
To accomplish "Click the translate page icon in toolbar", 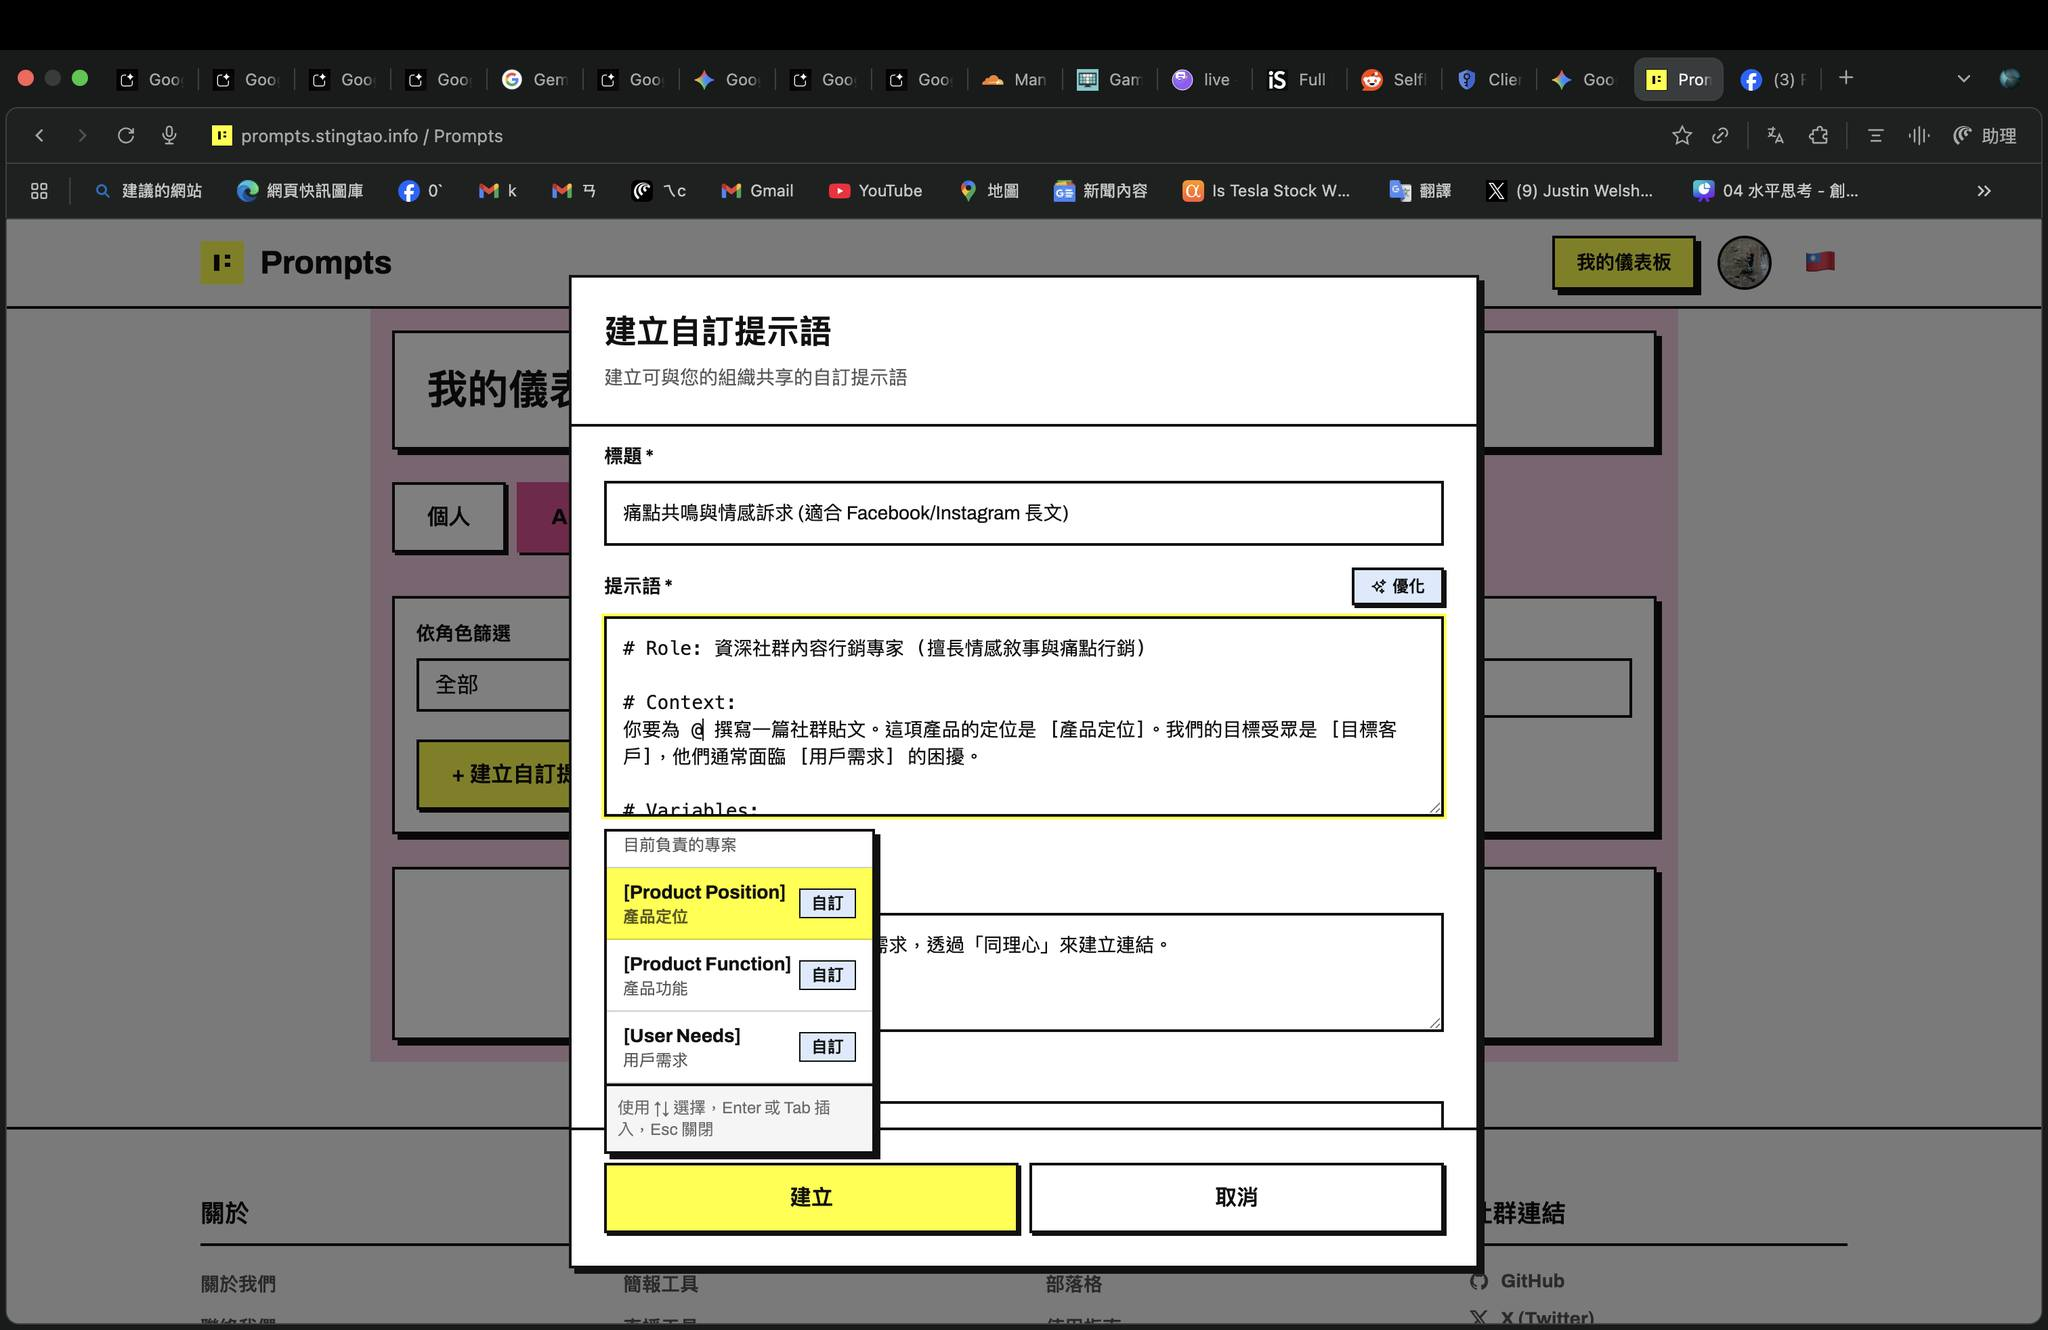I will click(1775, 136).
